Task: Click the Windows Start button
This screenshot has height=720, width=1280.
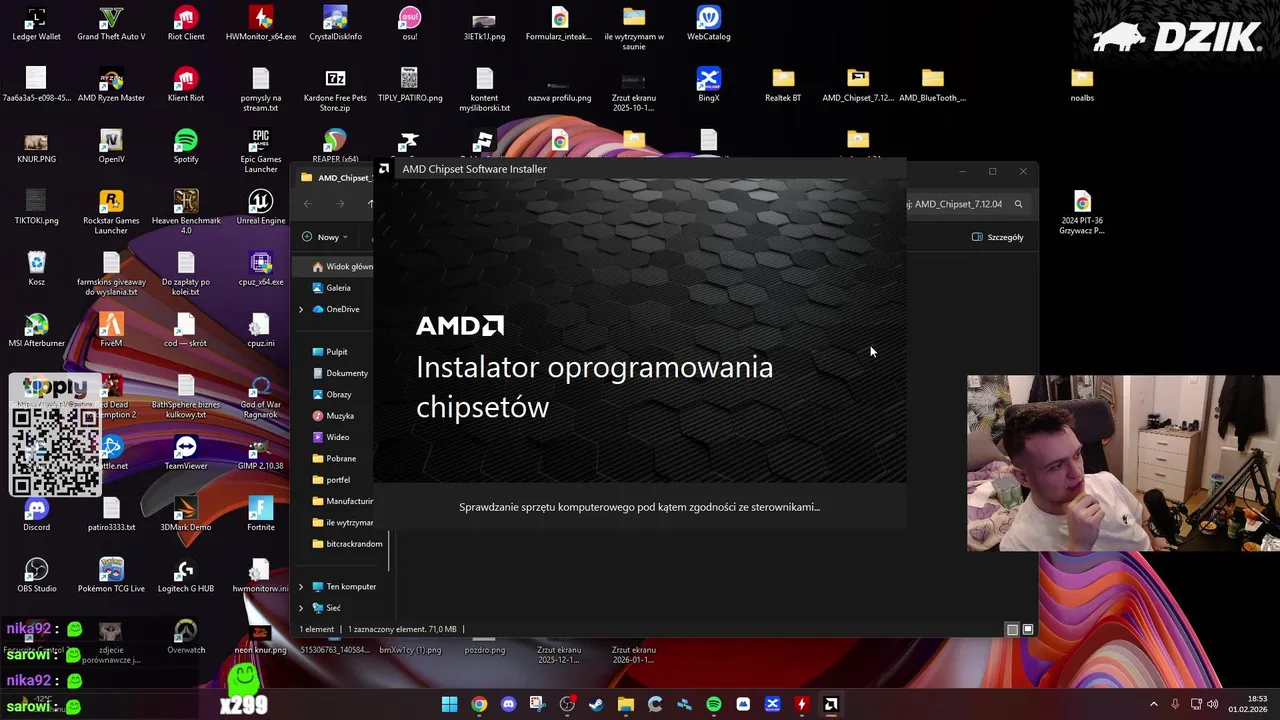Action: point(450,704)
